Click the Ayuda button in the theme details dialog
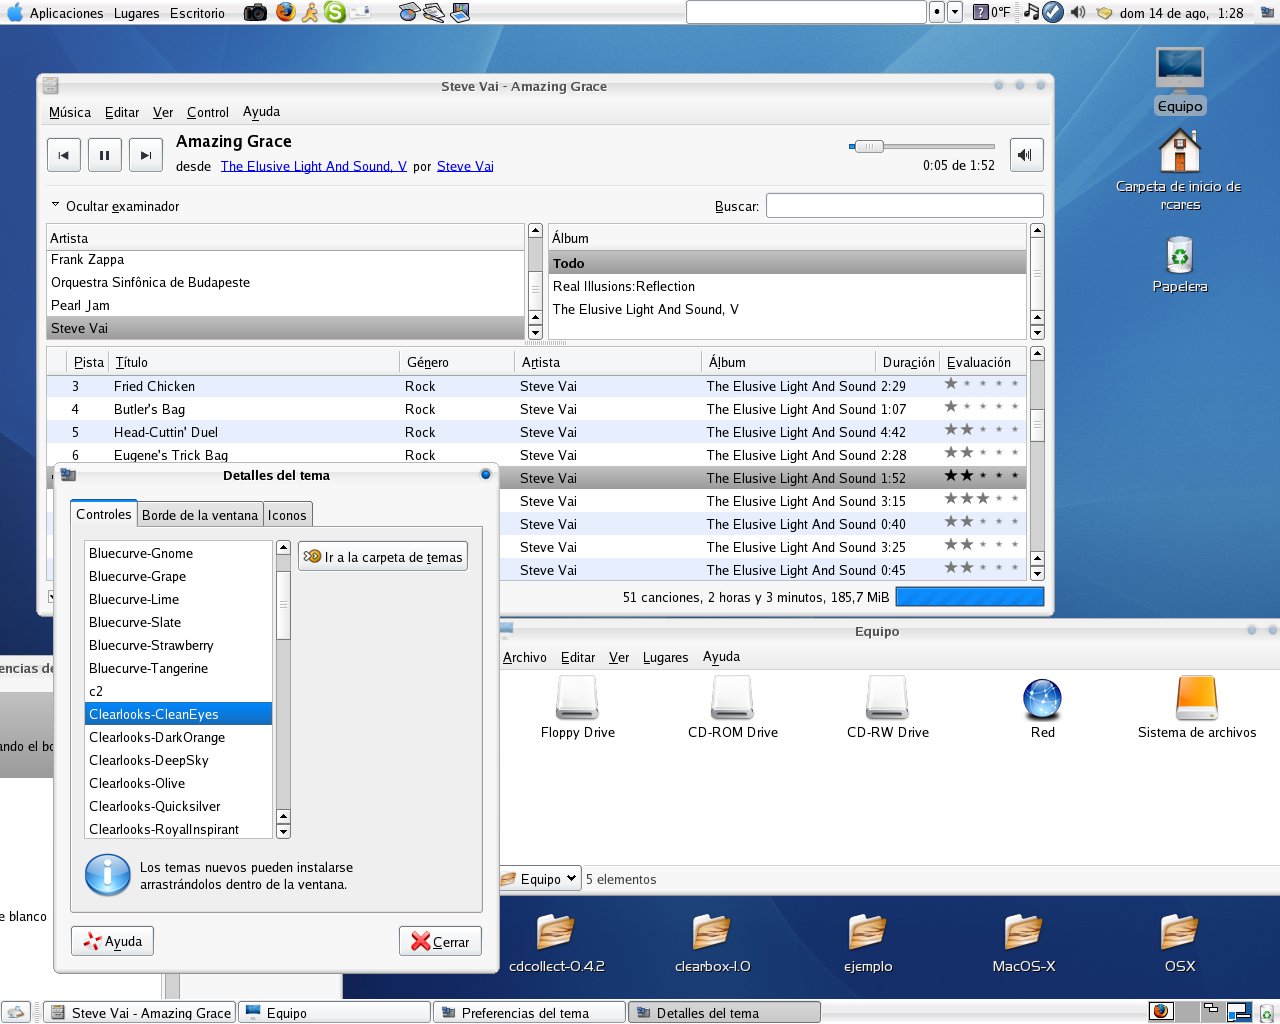 [112, 941]
